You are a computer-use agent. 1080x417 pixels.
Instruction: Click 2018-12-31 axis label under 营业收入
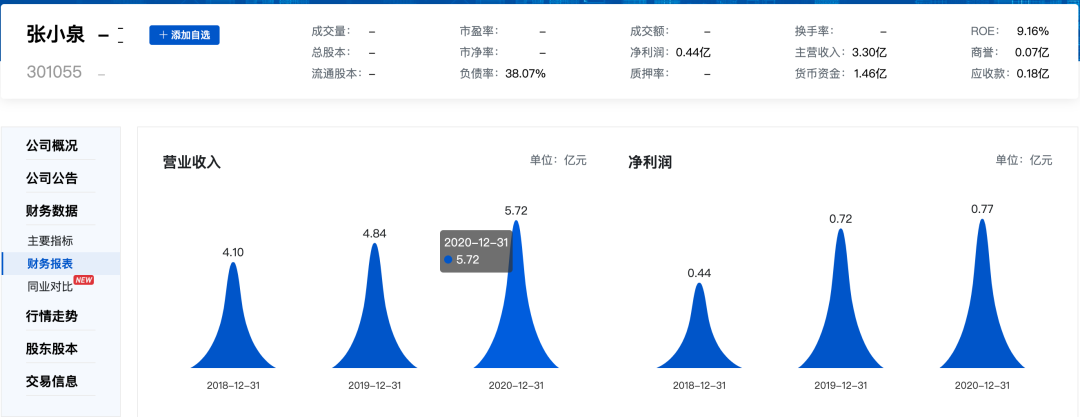coord(233,386)
